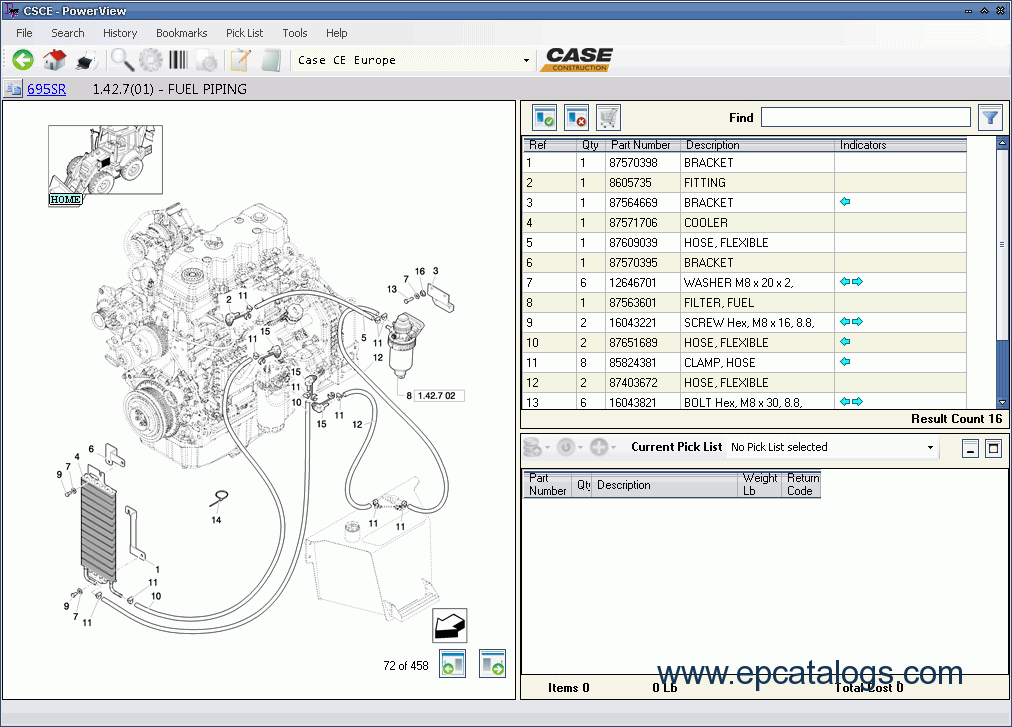The width and height of the screenshot is (1012, 727).
Task: Open the History menu
Action: click(x=120, y=33)
